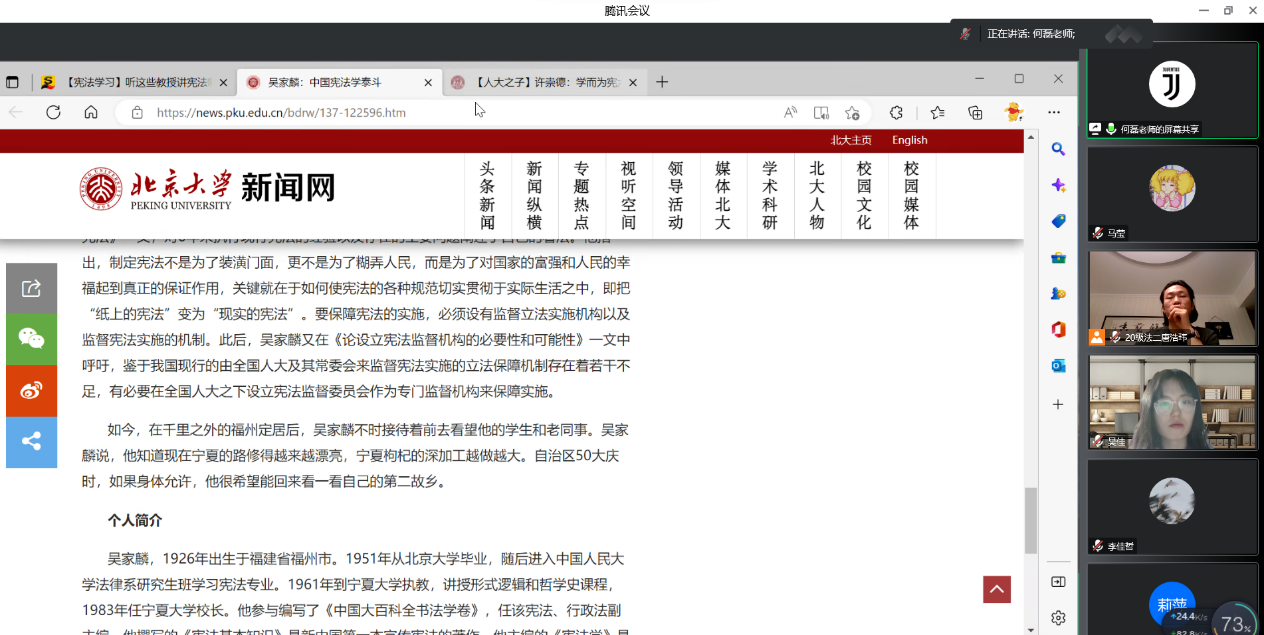Toggle Edge sidebar hide button
The width and height of the screenshot is (1264, 635).
pyautogui.click(x=1058, y=582)
